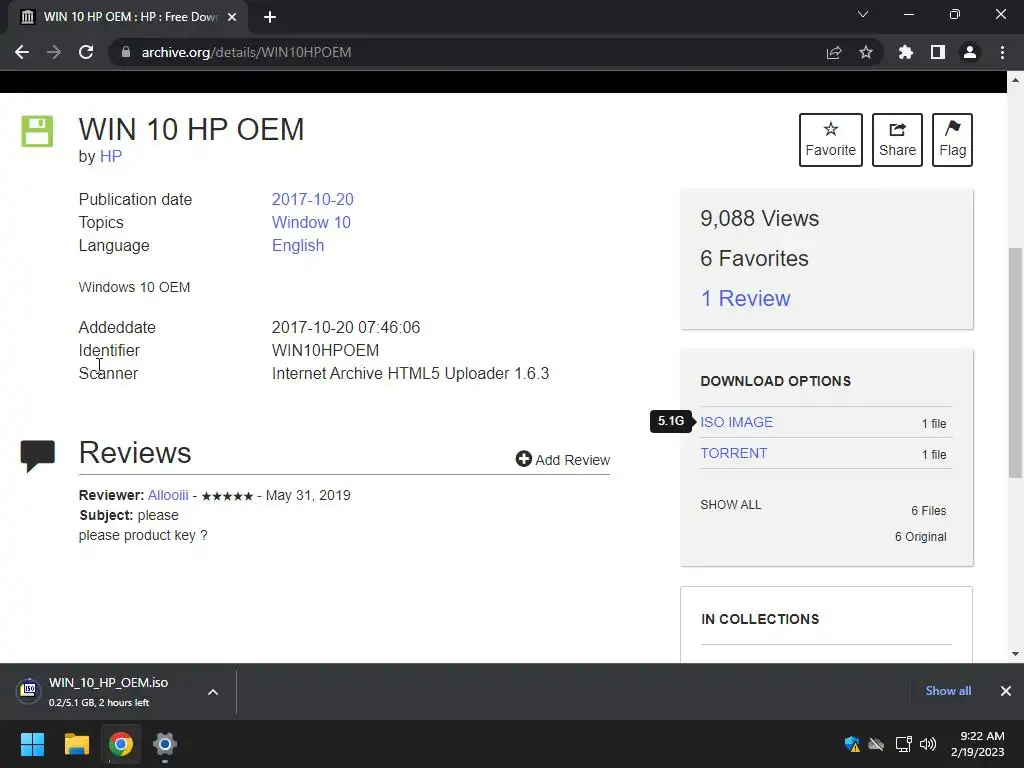The image size is (1024, 768).
Task: Click the WIN 10 HP OEM page title
Action: click(x=191, y=129)
